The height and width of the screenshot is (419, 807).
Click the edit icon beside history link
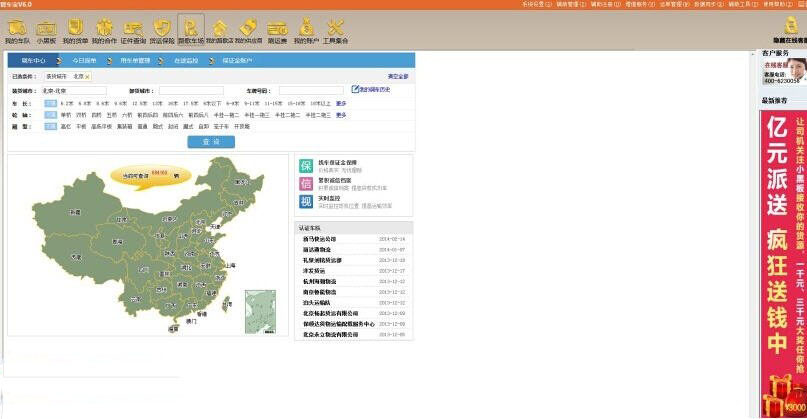pyautogui.click(x=355, y=89)
